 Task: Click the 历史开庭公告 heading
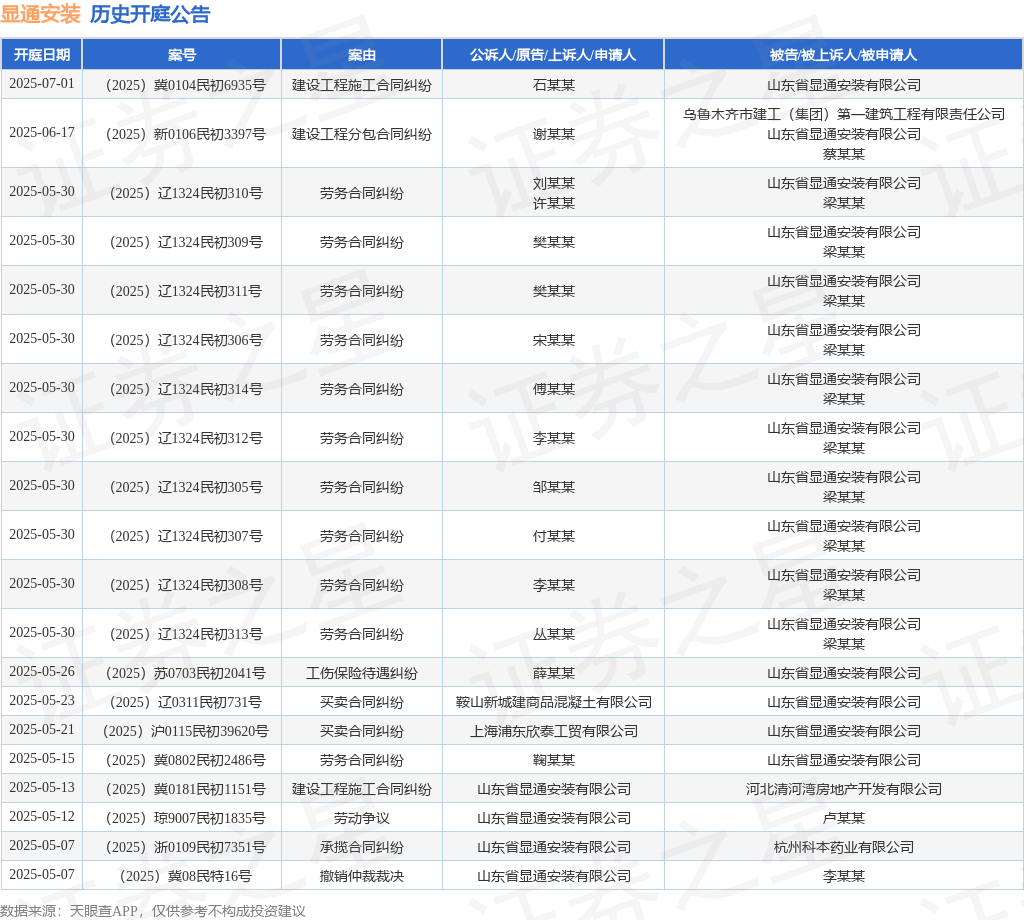[150, 14]
